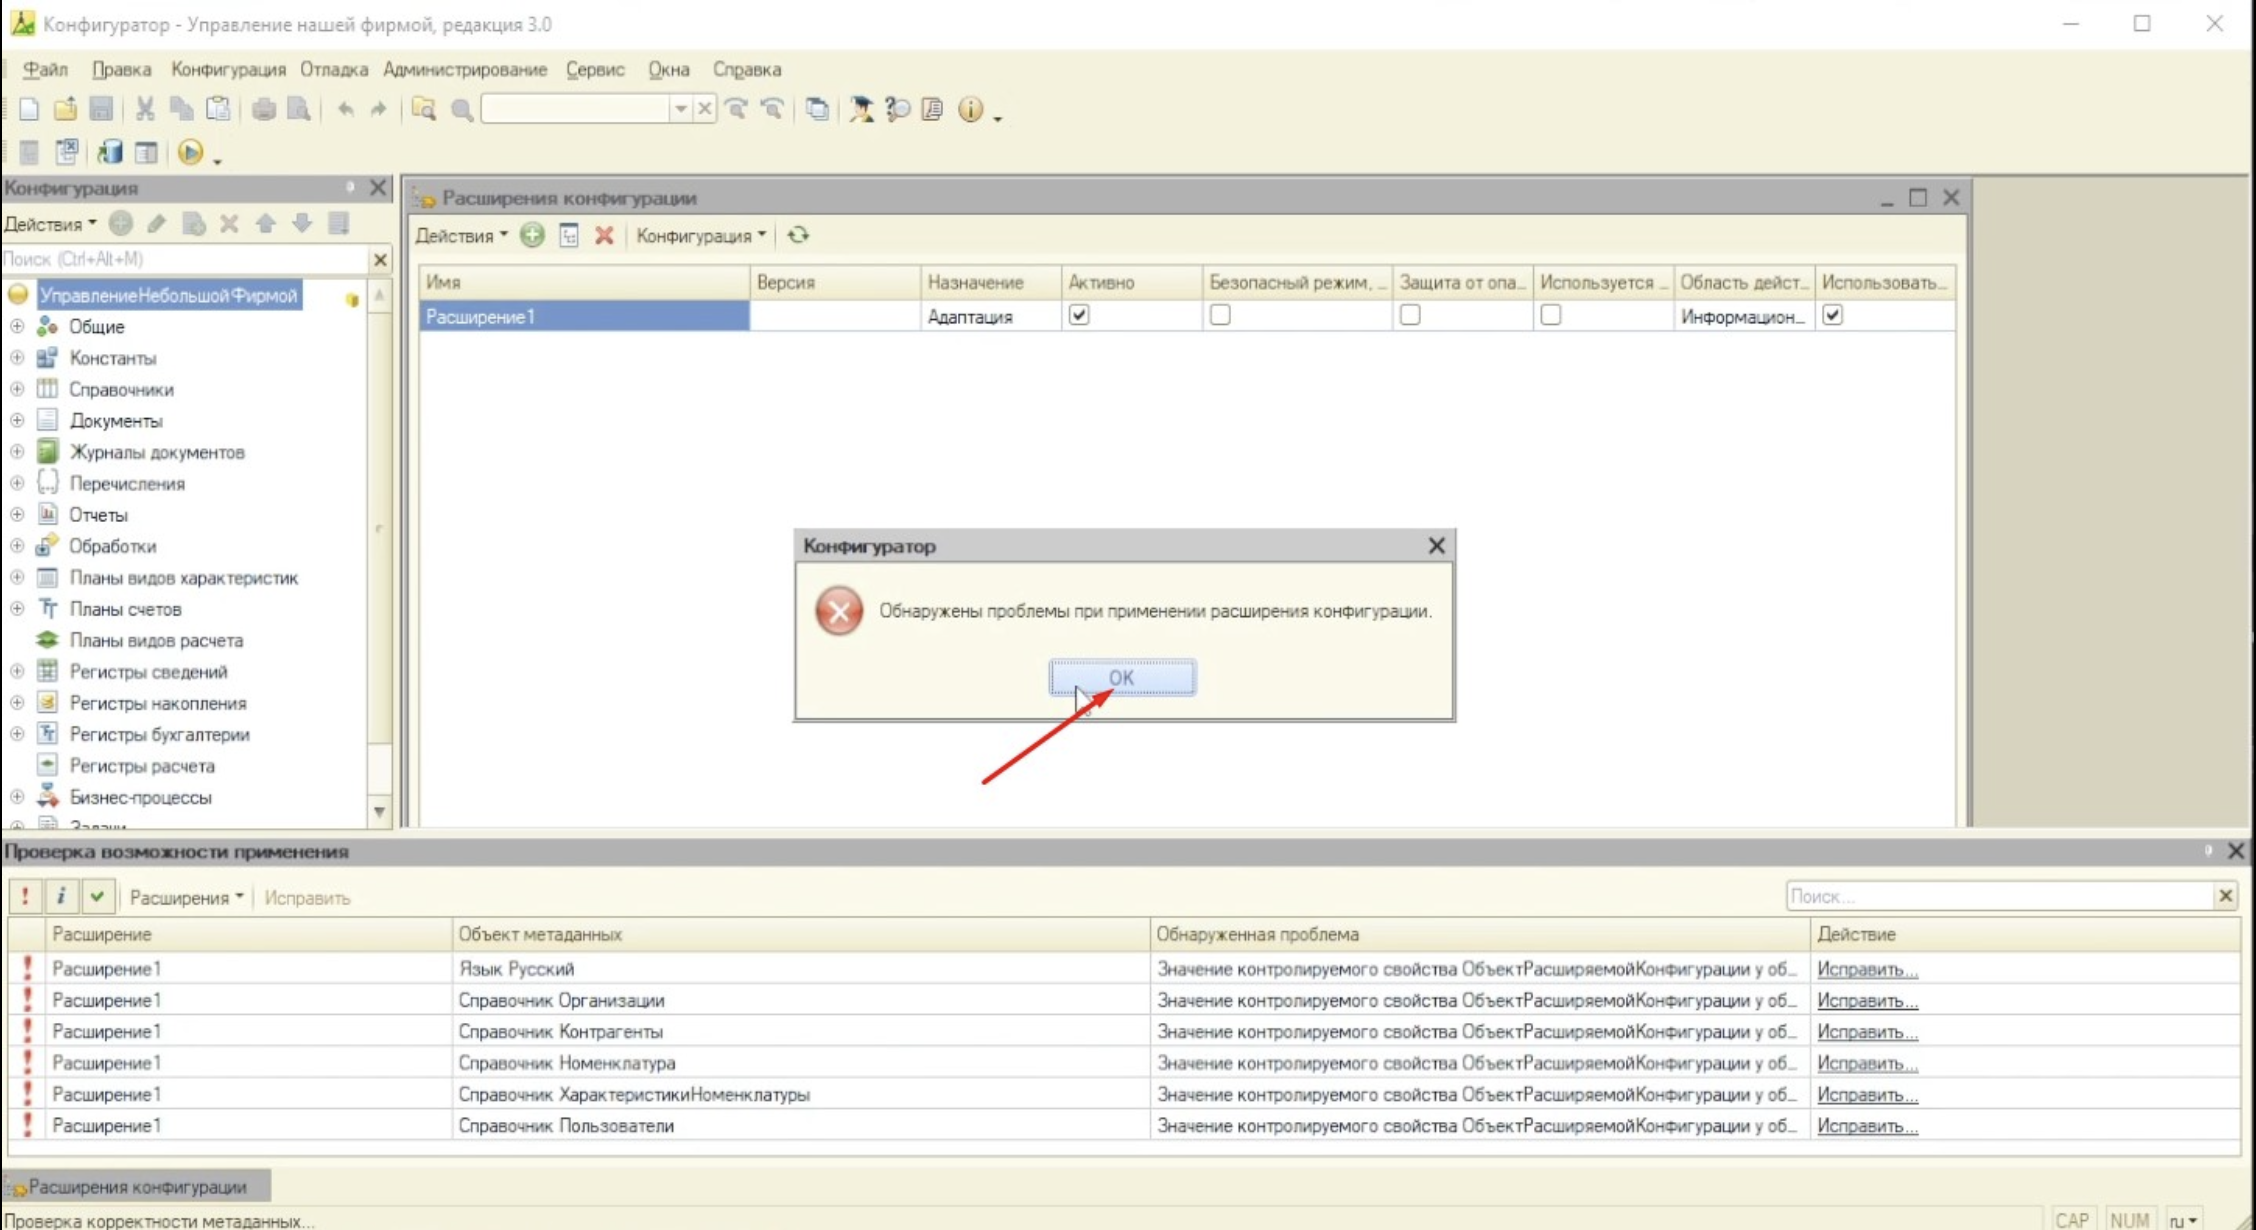Screen dimensions: 2256x1230
Task: Click Исправить link for Справочник Номенклатура
Action: (1867, 1063)
